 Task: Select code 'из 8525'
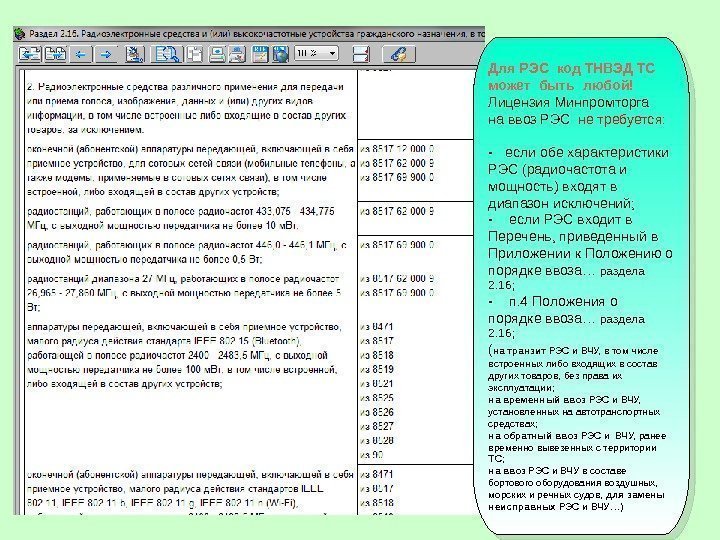(377, 398)
